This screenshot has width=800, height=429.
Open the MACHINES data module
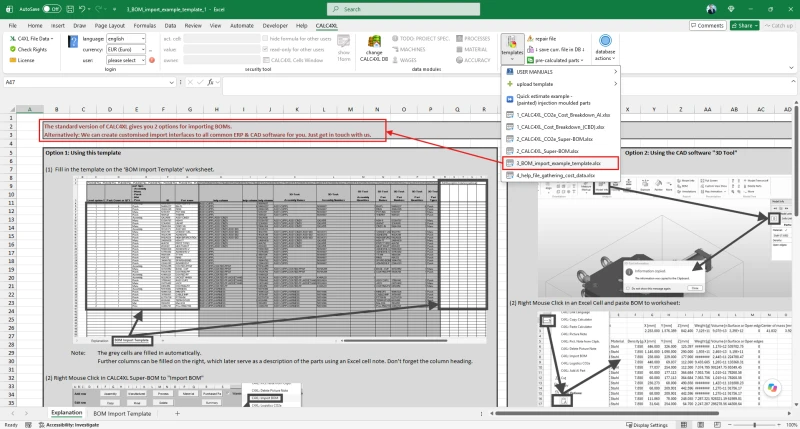pos(408,49)
